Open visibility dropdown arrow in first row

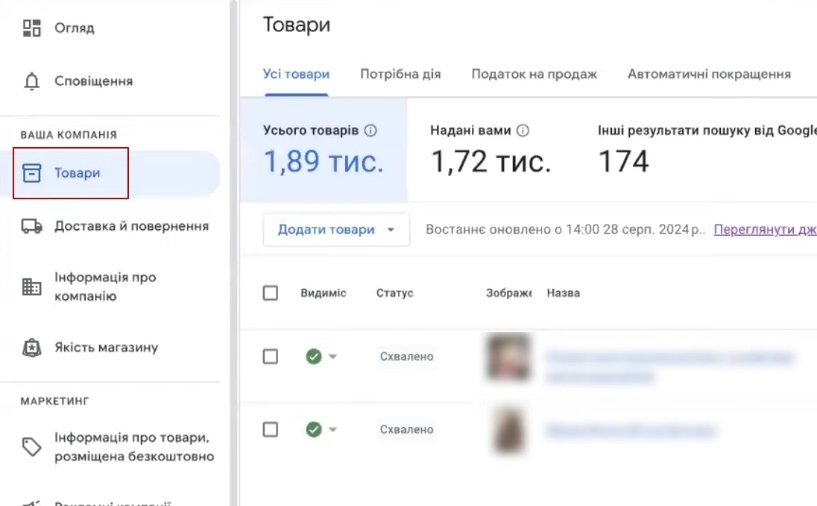coord(333,357)
